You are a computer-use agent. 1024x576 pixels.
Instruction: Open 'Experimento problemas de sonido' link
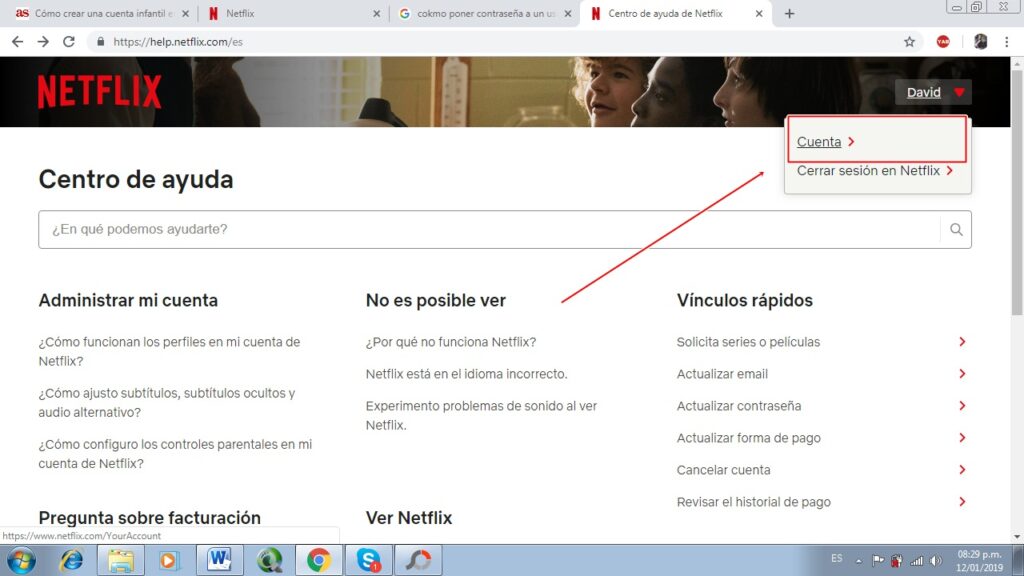click(x=481, y=415)
